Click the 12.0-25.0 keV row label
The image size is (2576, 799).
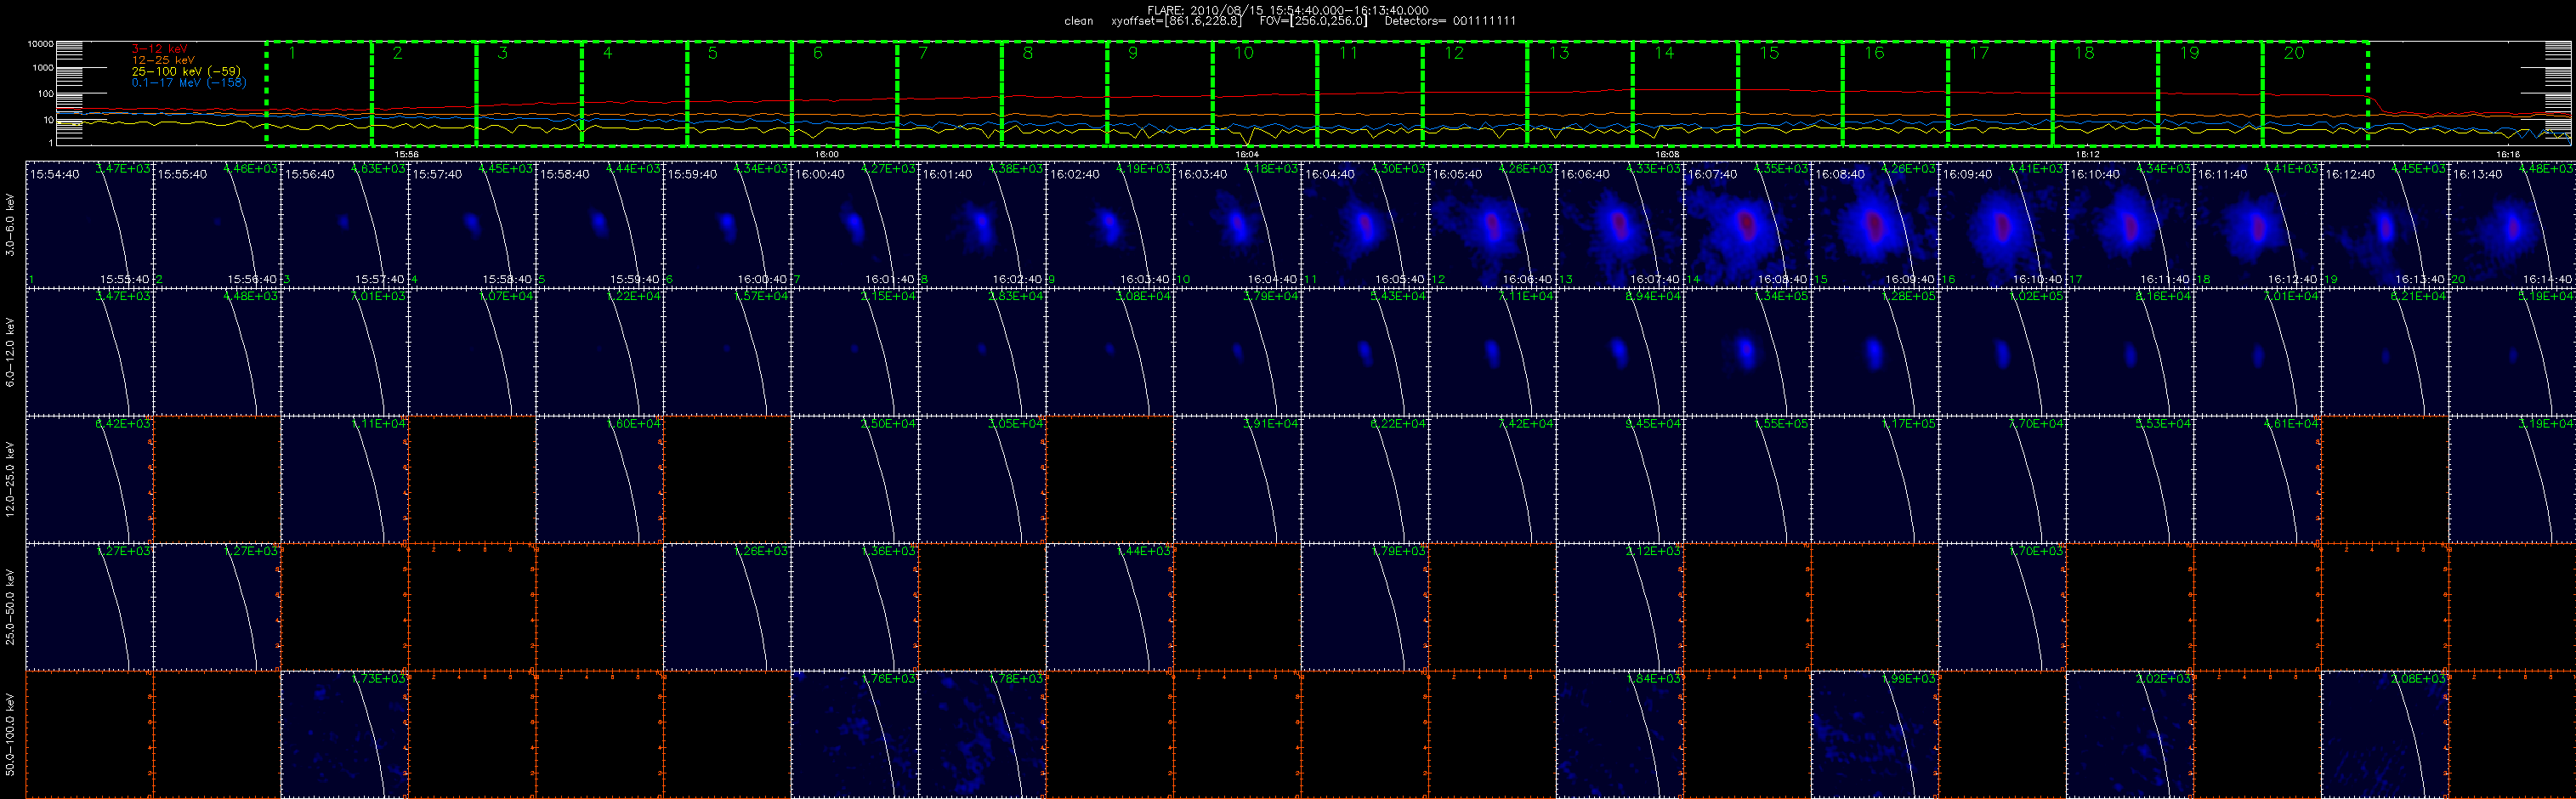click(x=10, y=480)
